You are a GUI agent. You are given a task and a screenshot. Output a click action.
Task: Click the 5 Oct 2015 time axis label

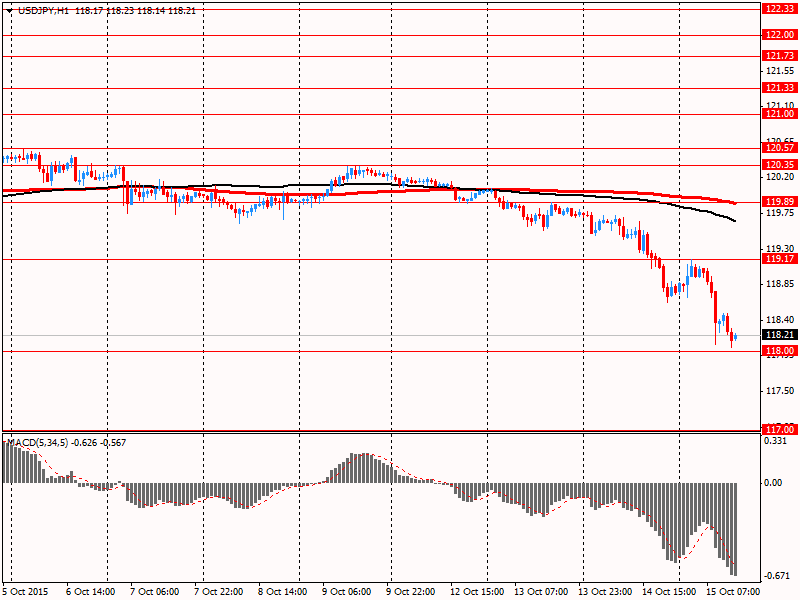(x=26, y=592)
